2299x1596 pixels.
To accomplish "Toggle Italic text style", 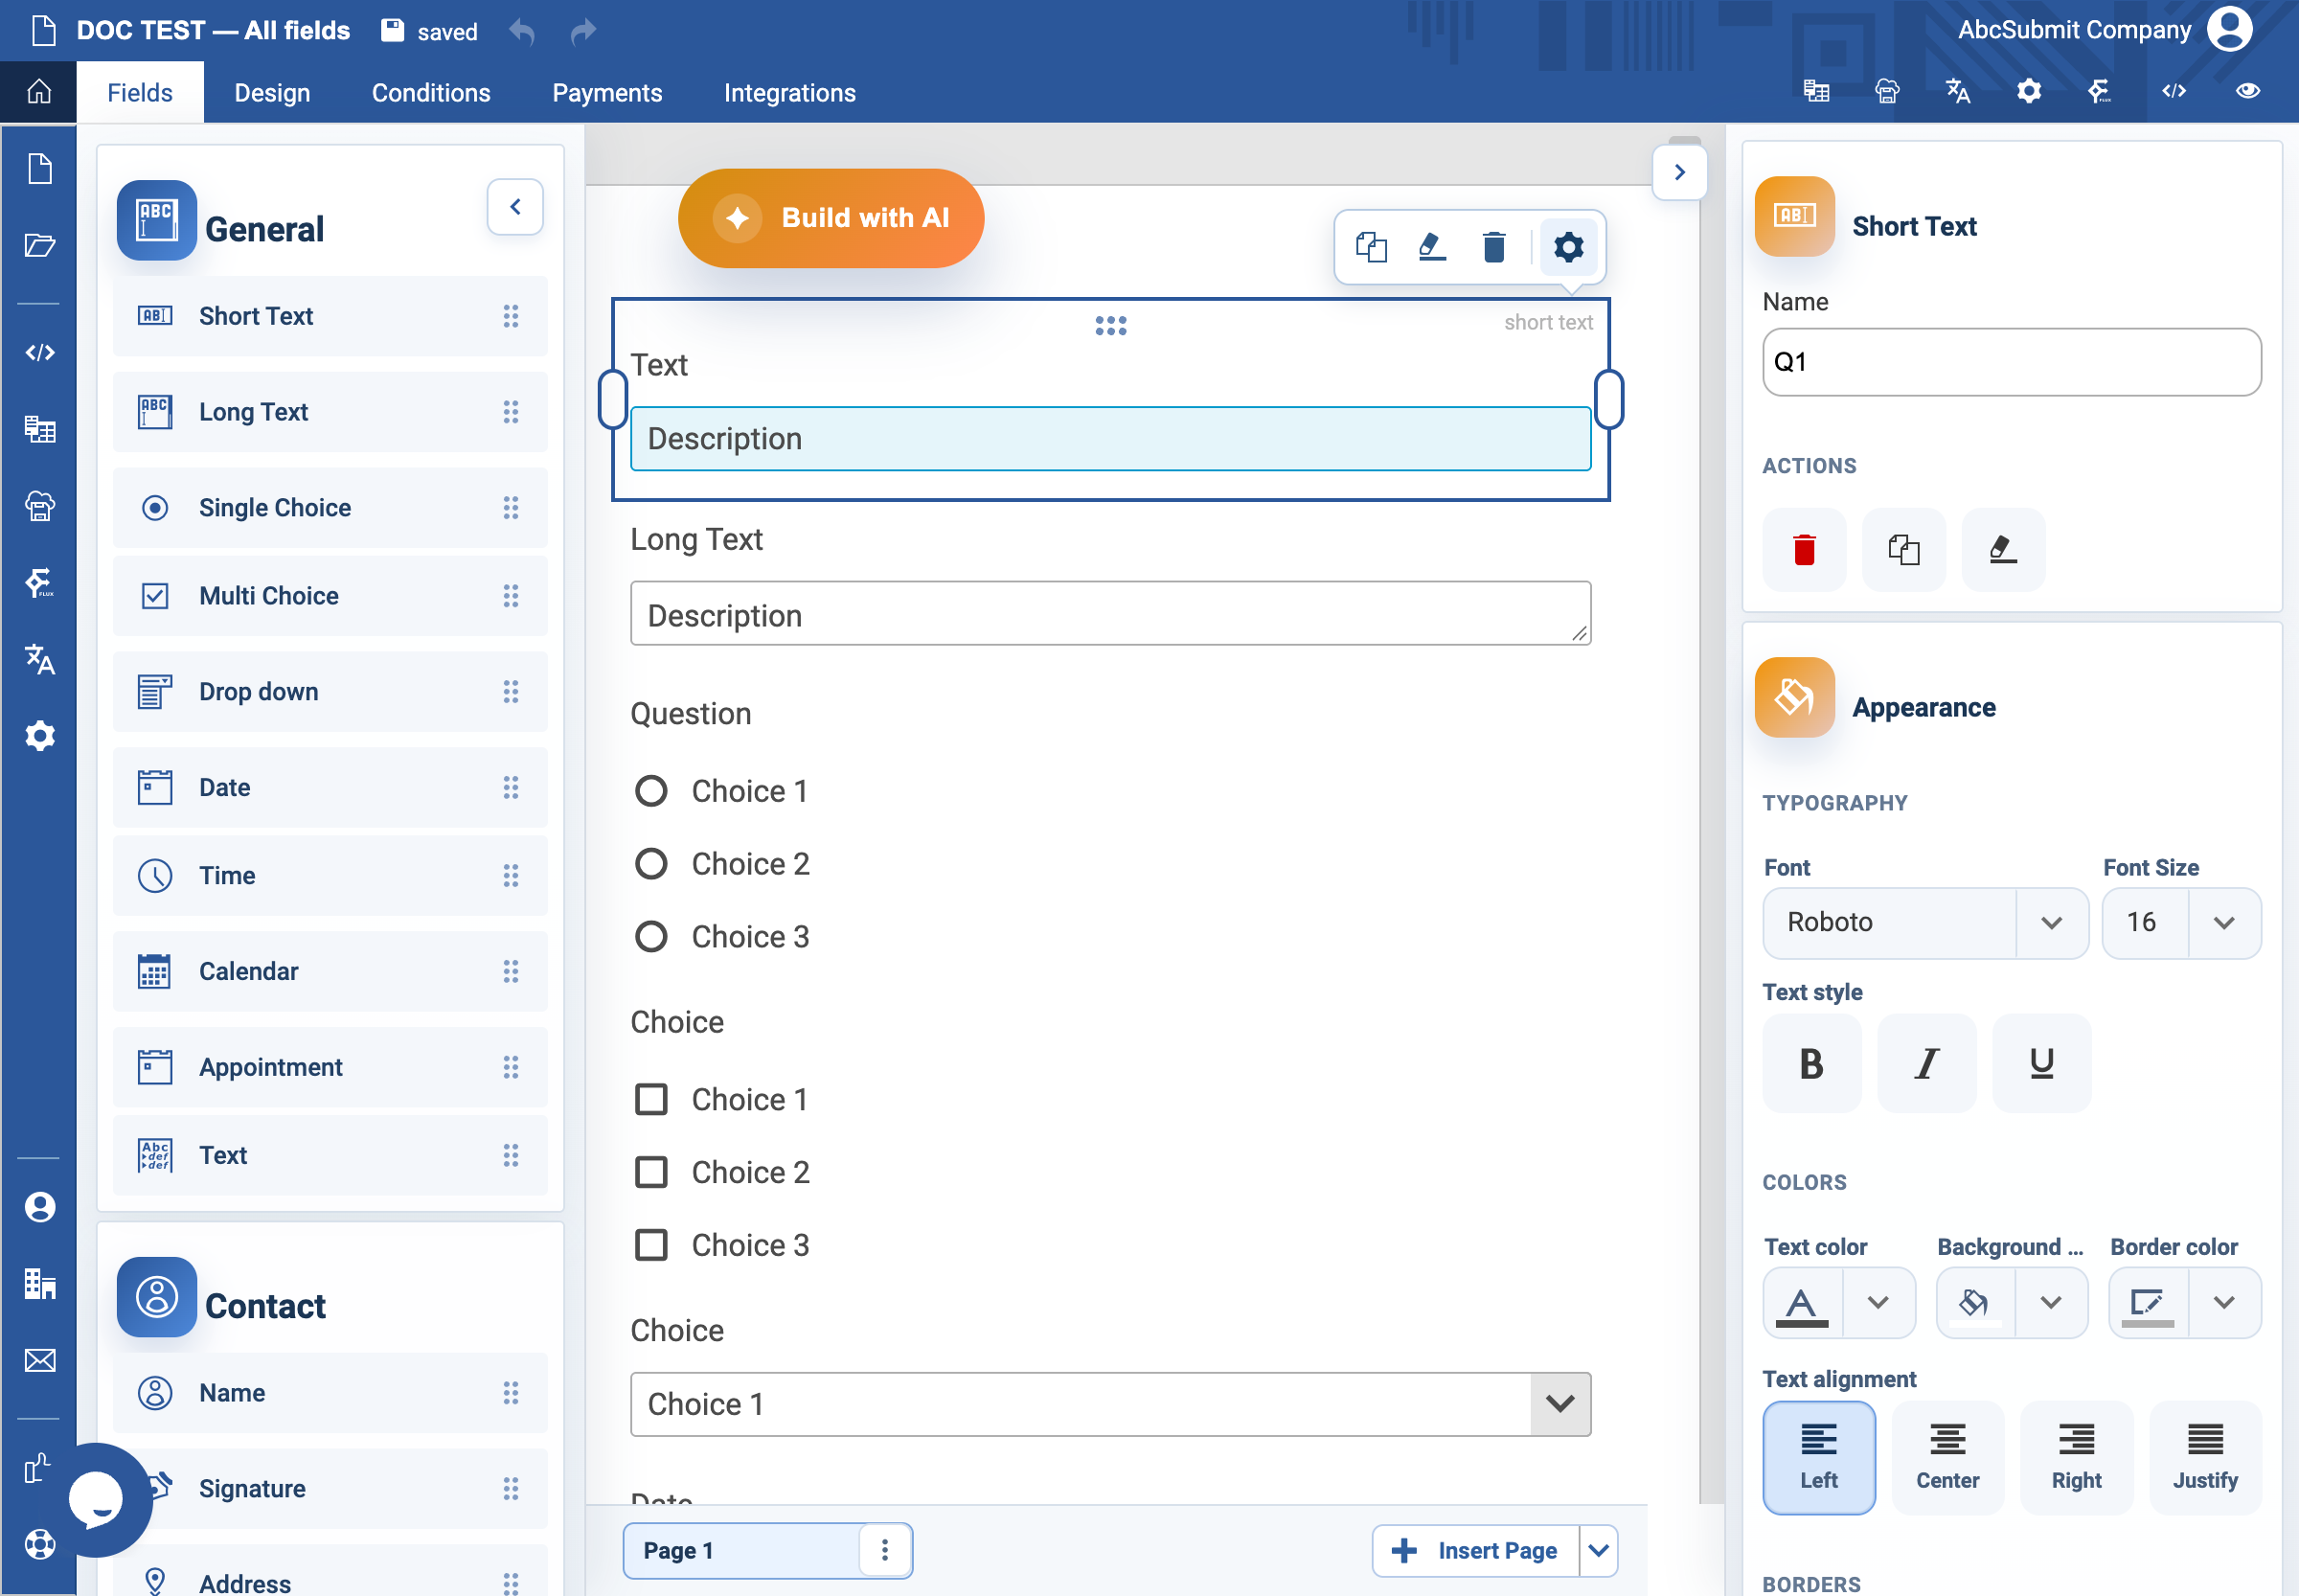I will pyautogui.click(x=1926, y=1063).
